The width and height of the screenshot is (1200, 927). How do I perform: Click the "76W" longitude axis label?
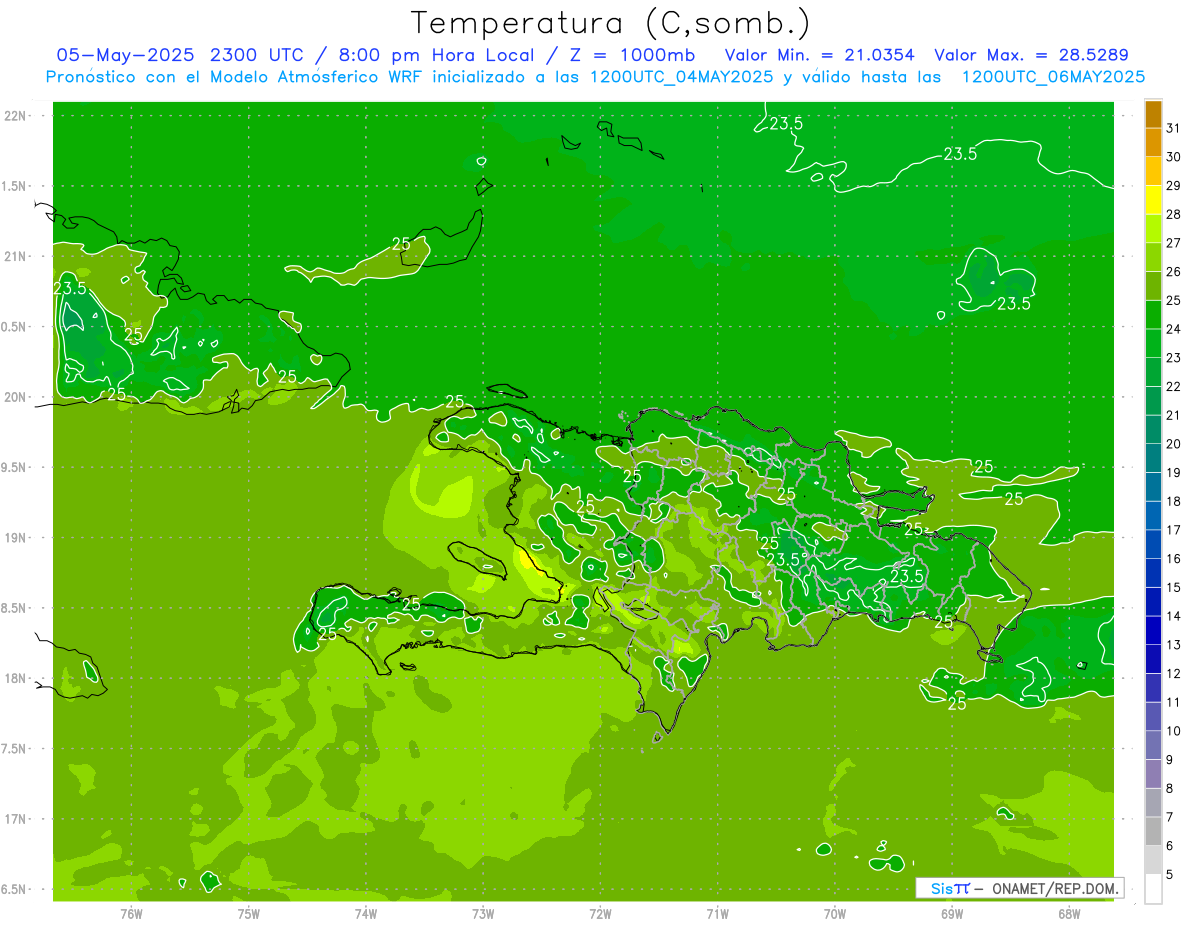[x=131, y=914]
